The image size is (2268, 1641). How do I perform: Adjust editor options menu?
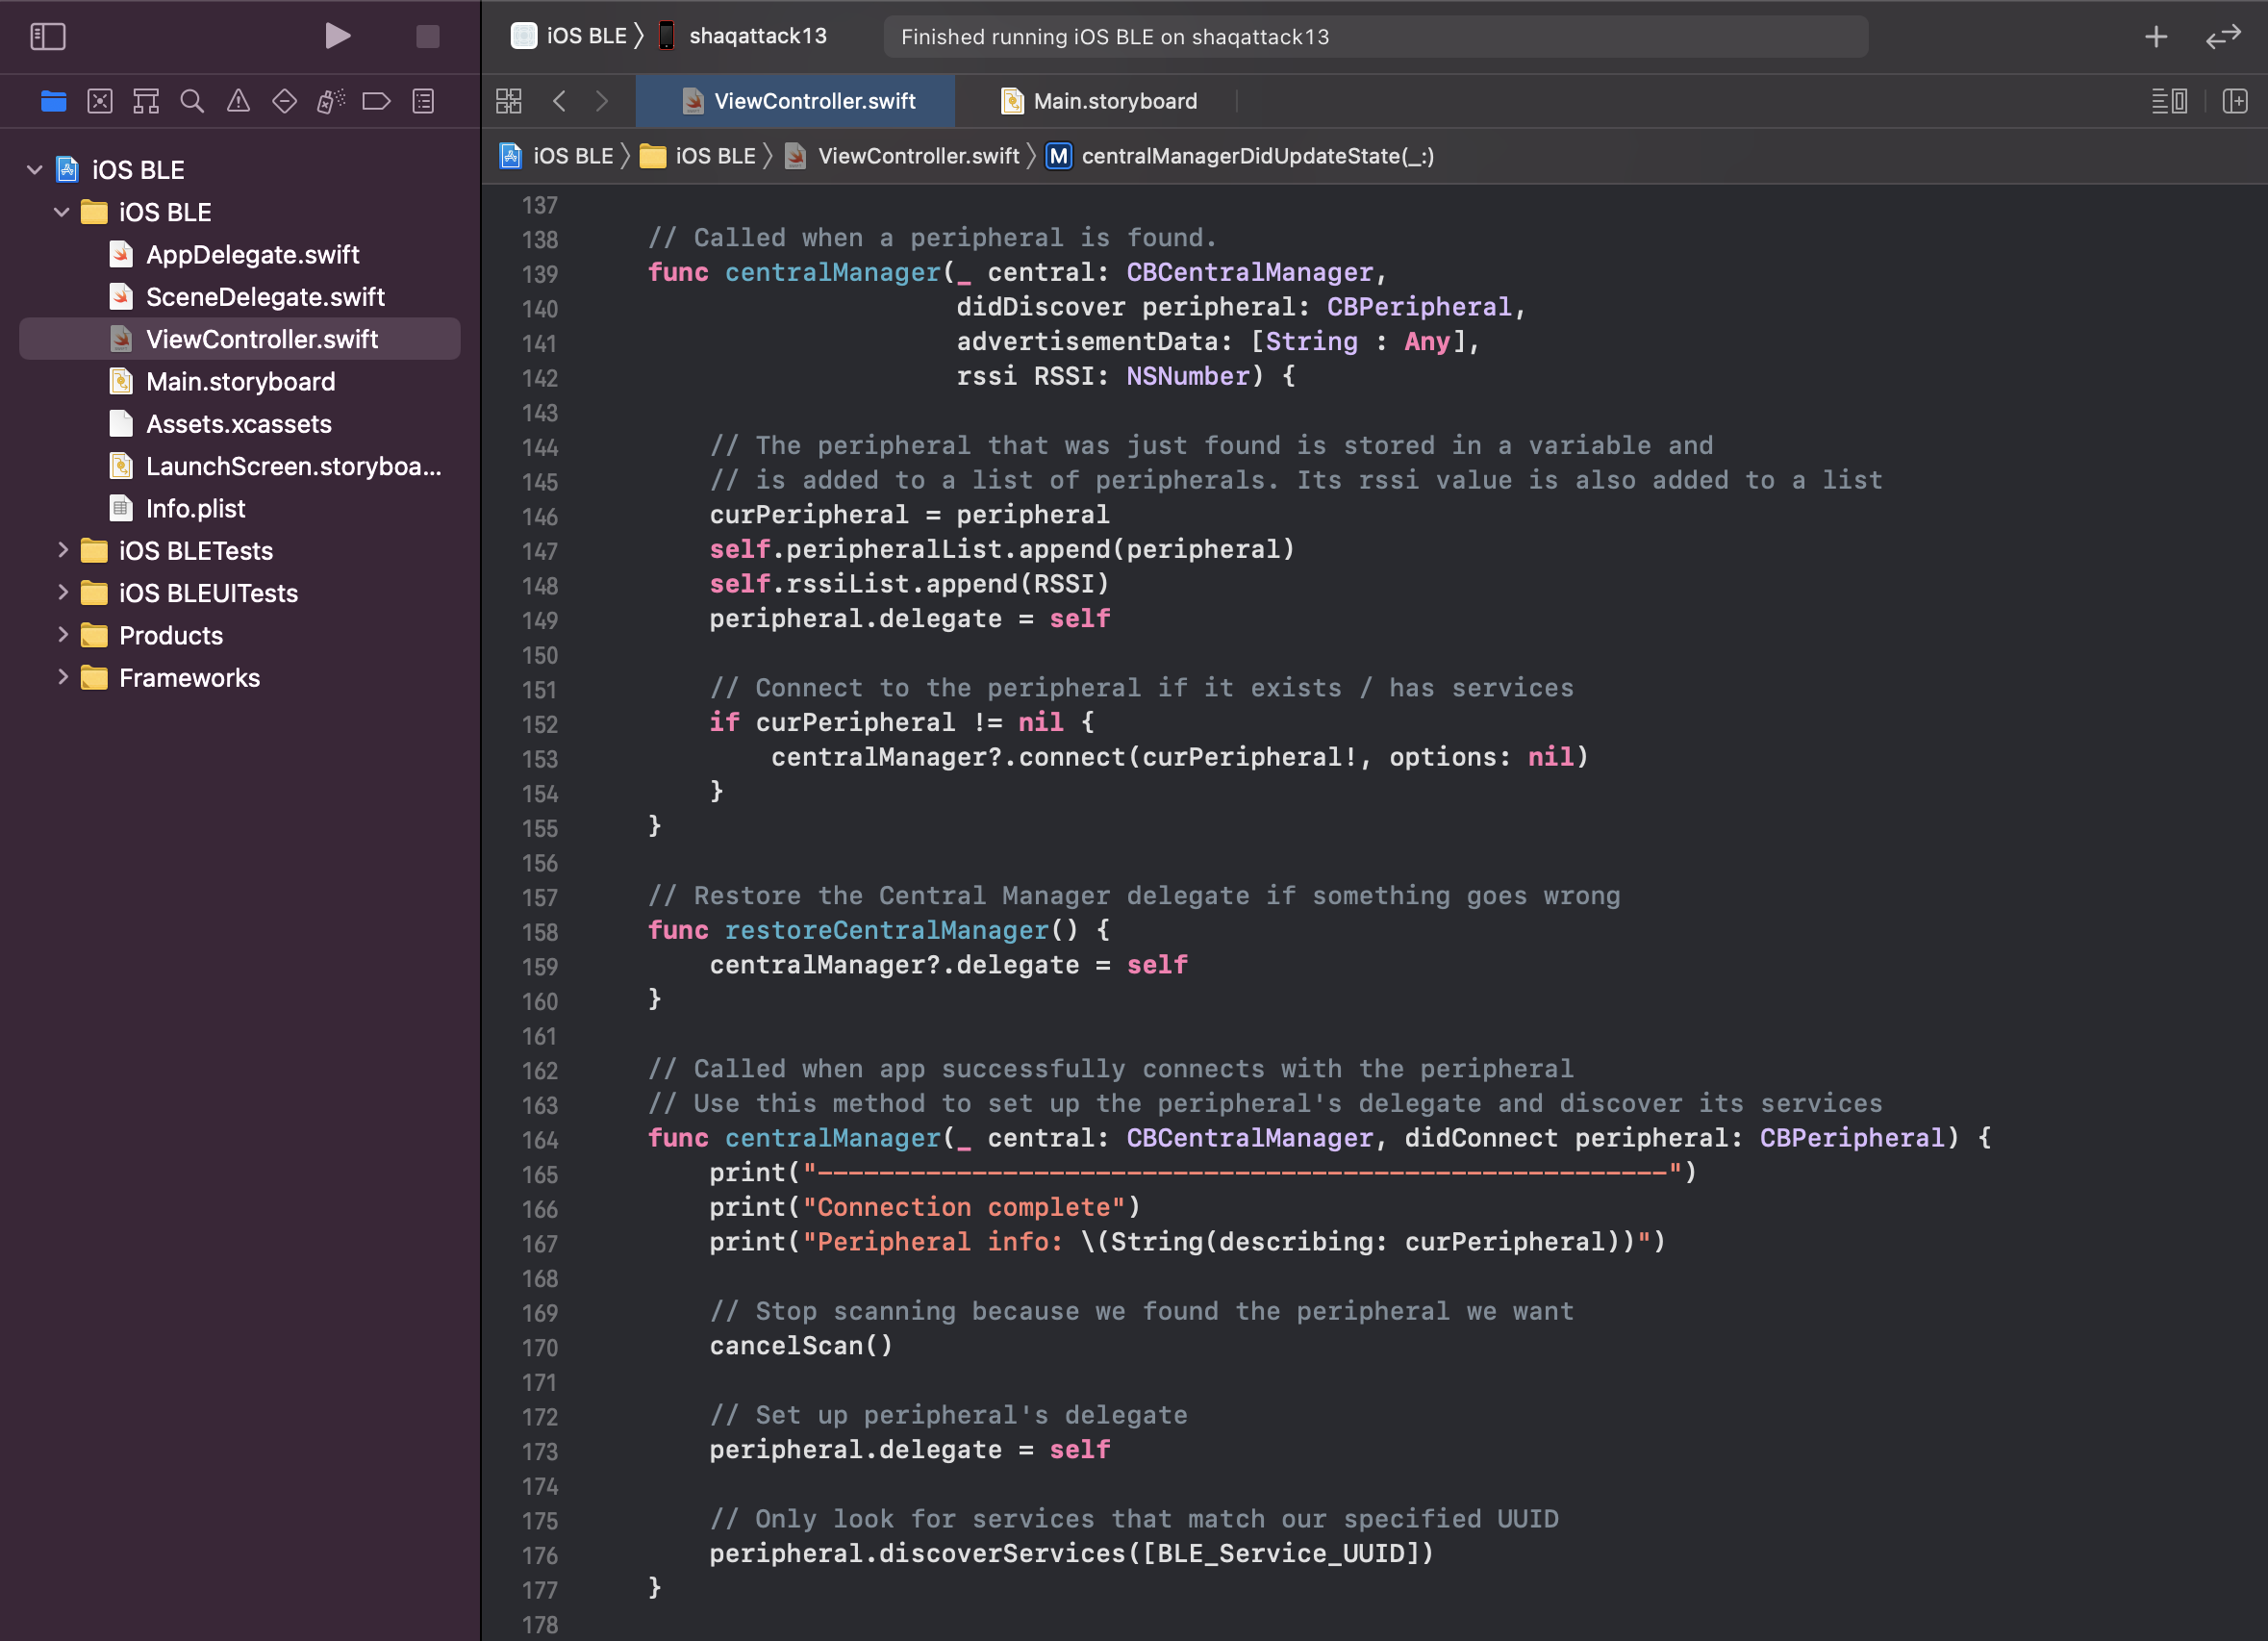pyautogui.click(x=2169, y=101)
